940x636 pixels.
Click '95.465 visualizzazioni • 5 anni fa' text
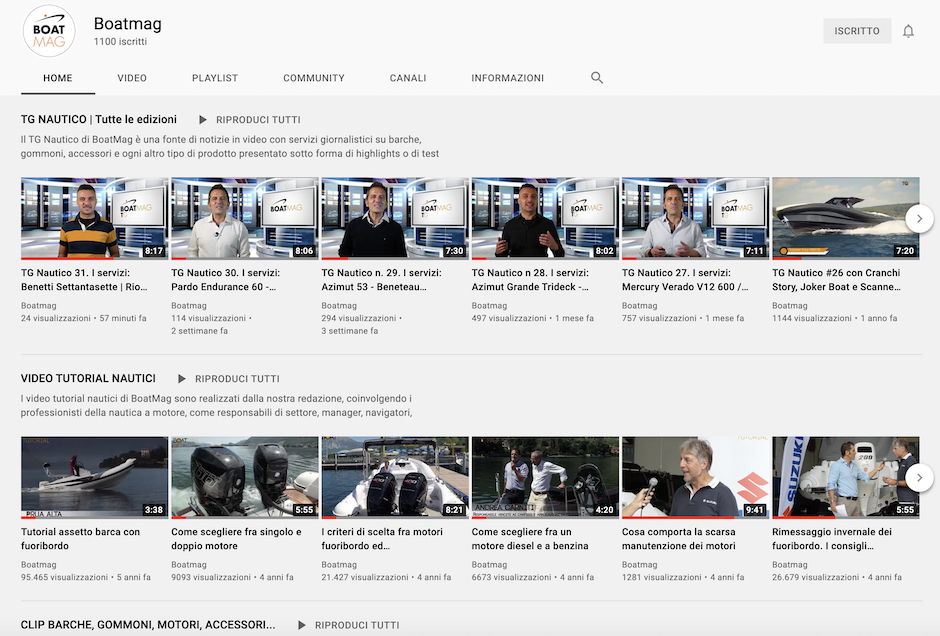tap(86, 577)
